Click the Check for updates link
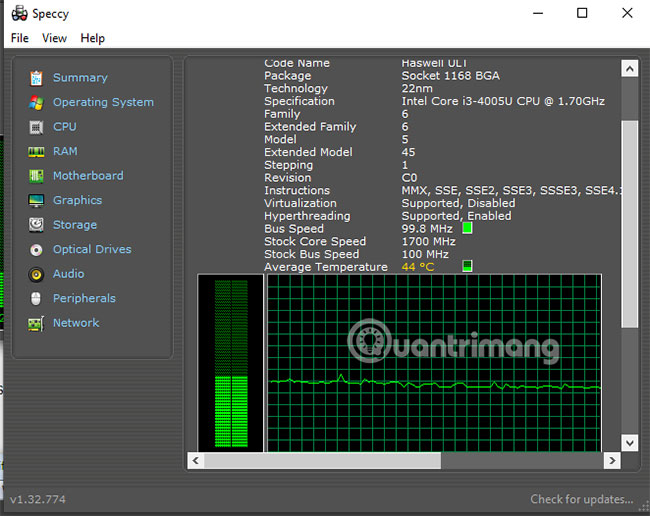Viewport: 650px width, 516px height. pos(581,499)
